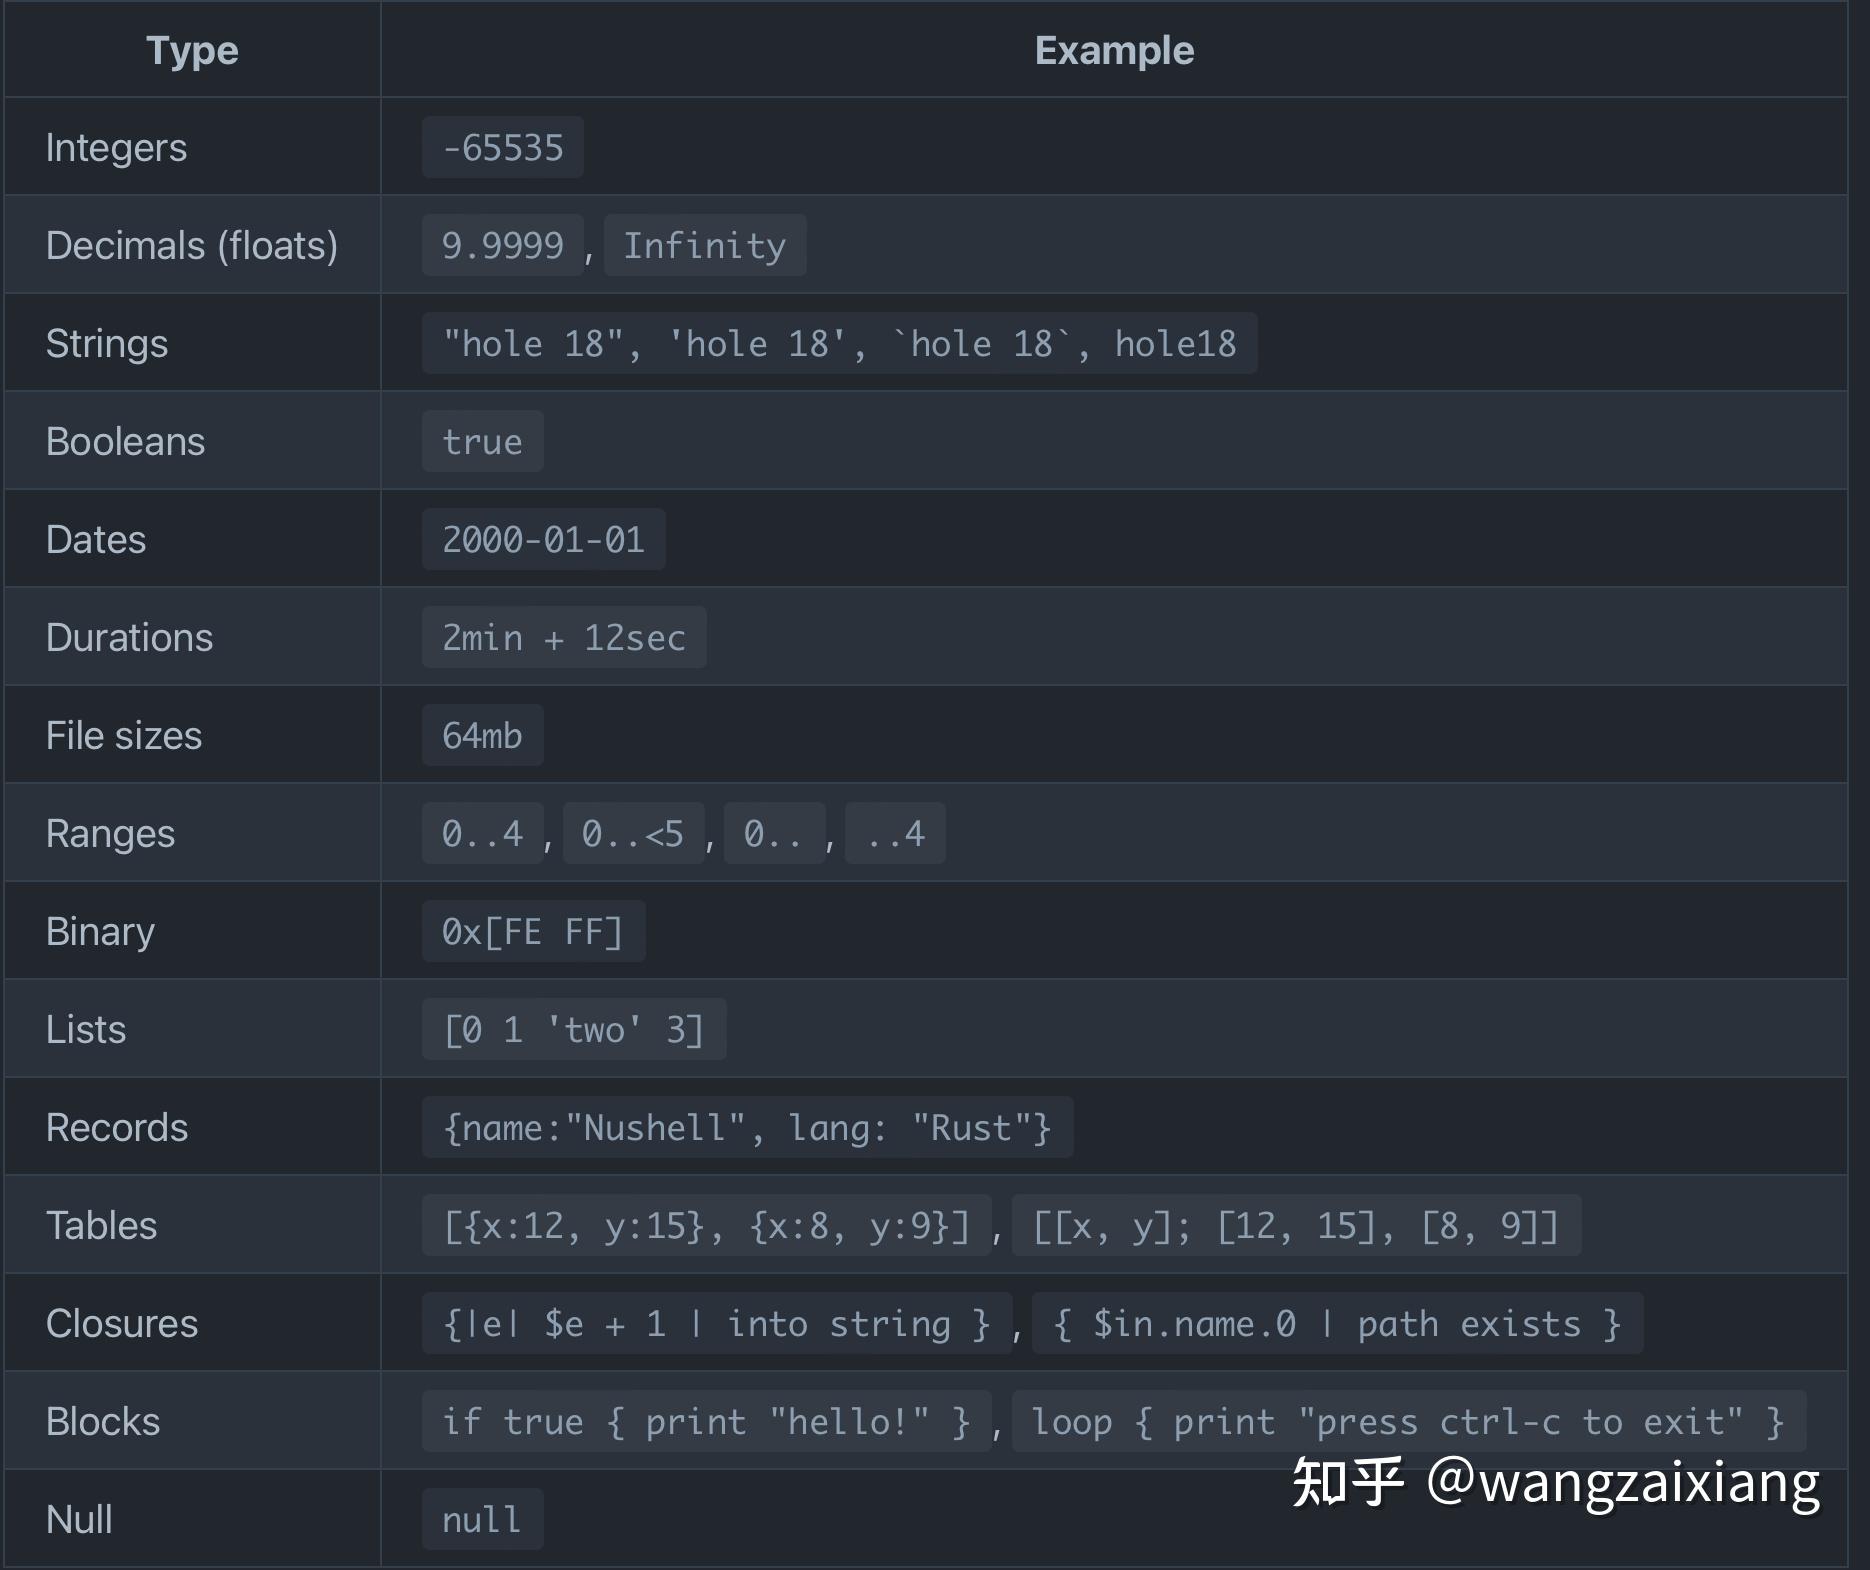
Task: Select the 64mb file size snippet
Action: pyautogui.click(x=482, y=736)
